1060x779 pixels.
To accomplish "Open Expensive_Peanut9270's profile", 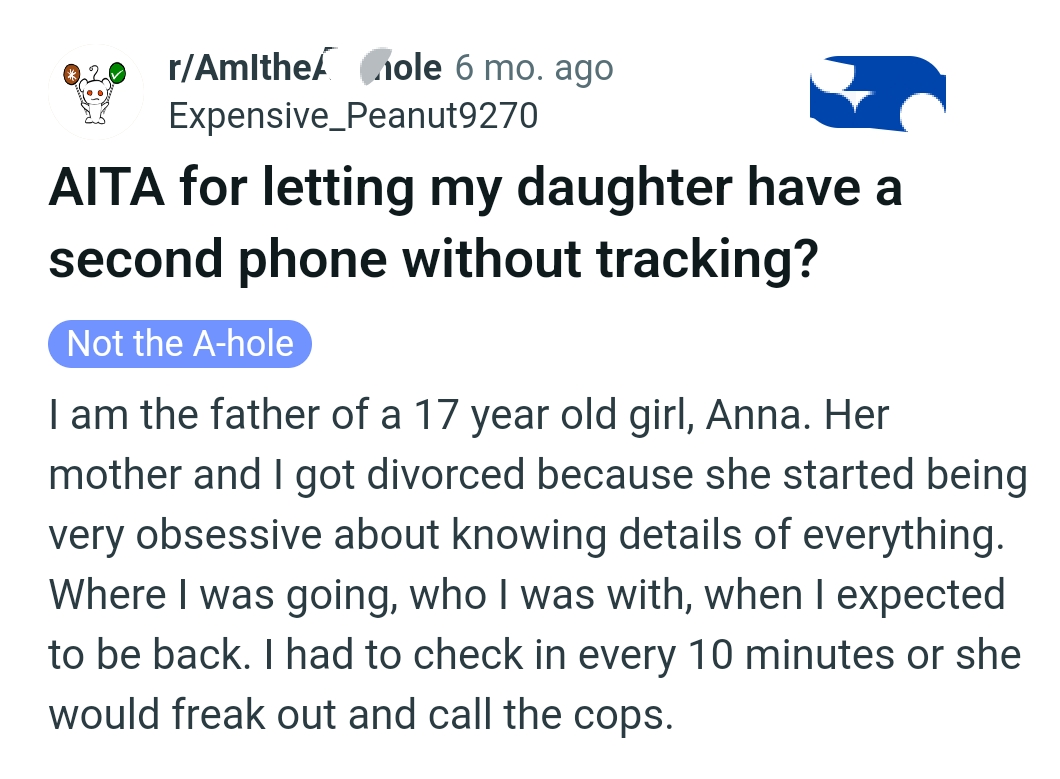I will click(x=353, y=116).
